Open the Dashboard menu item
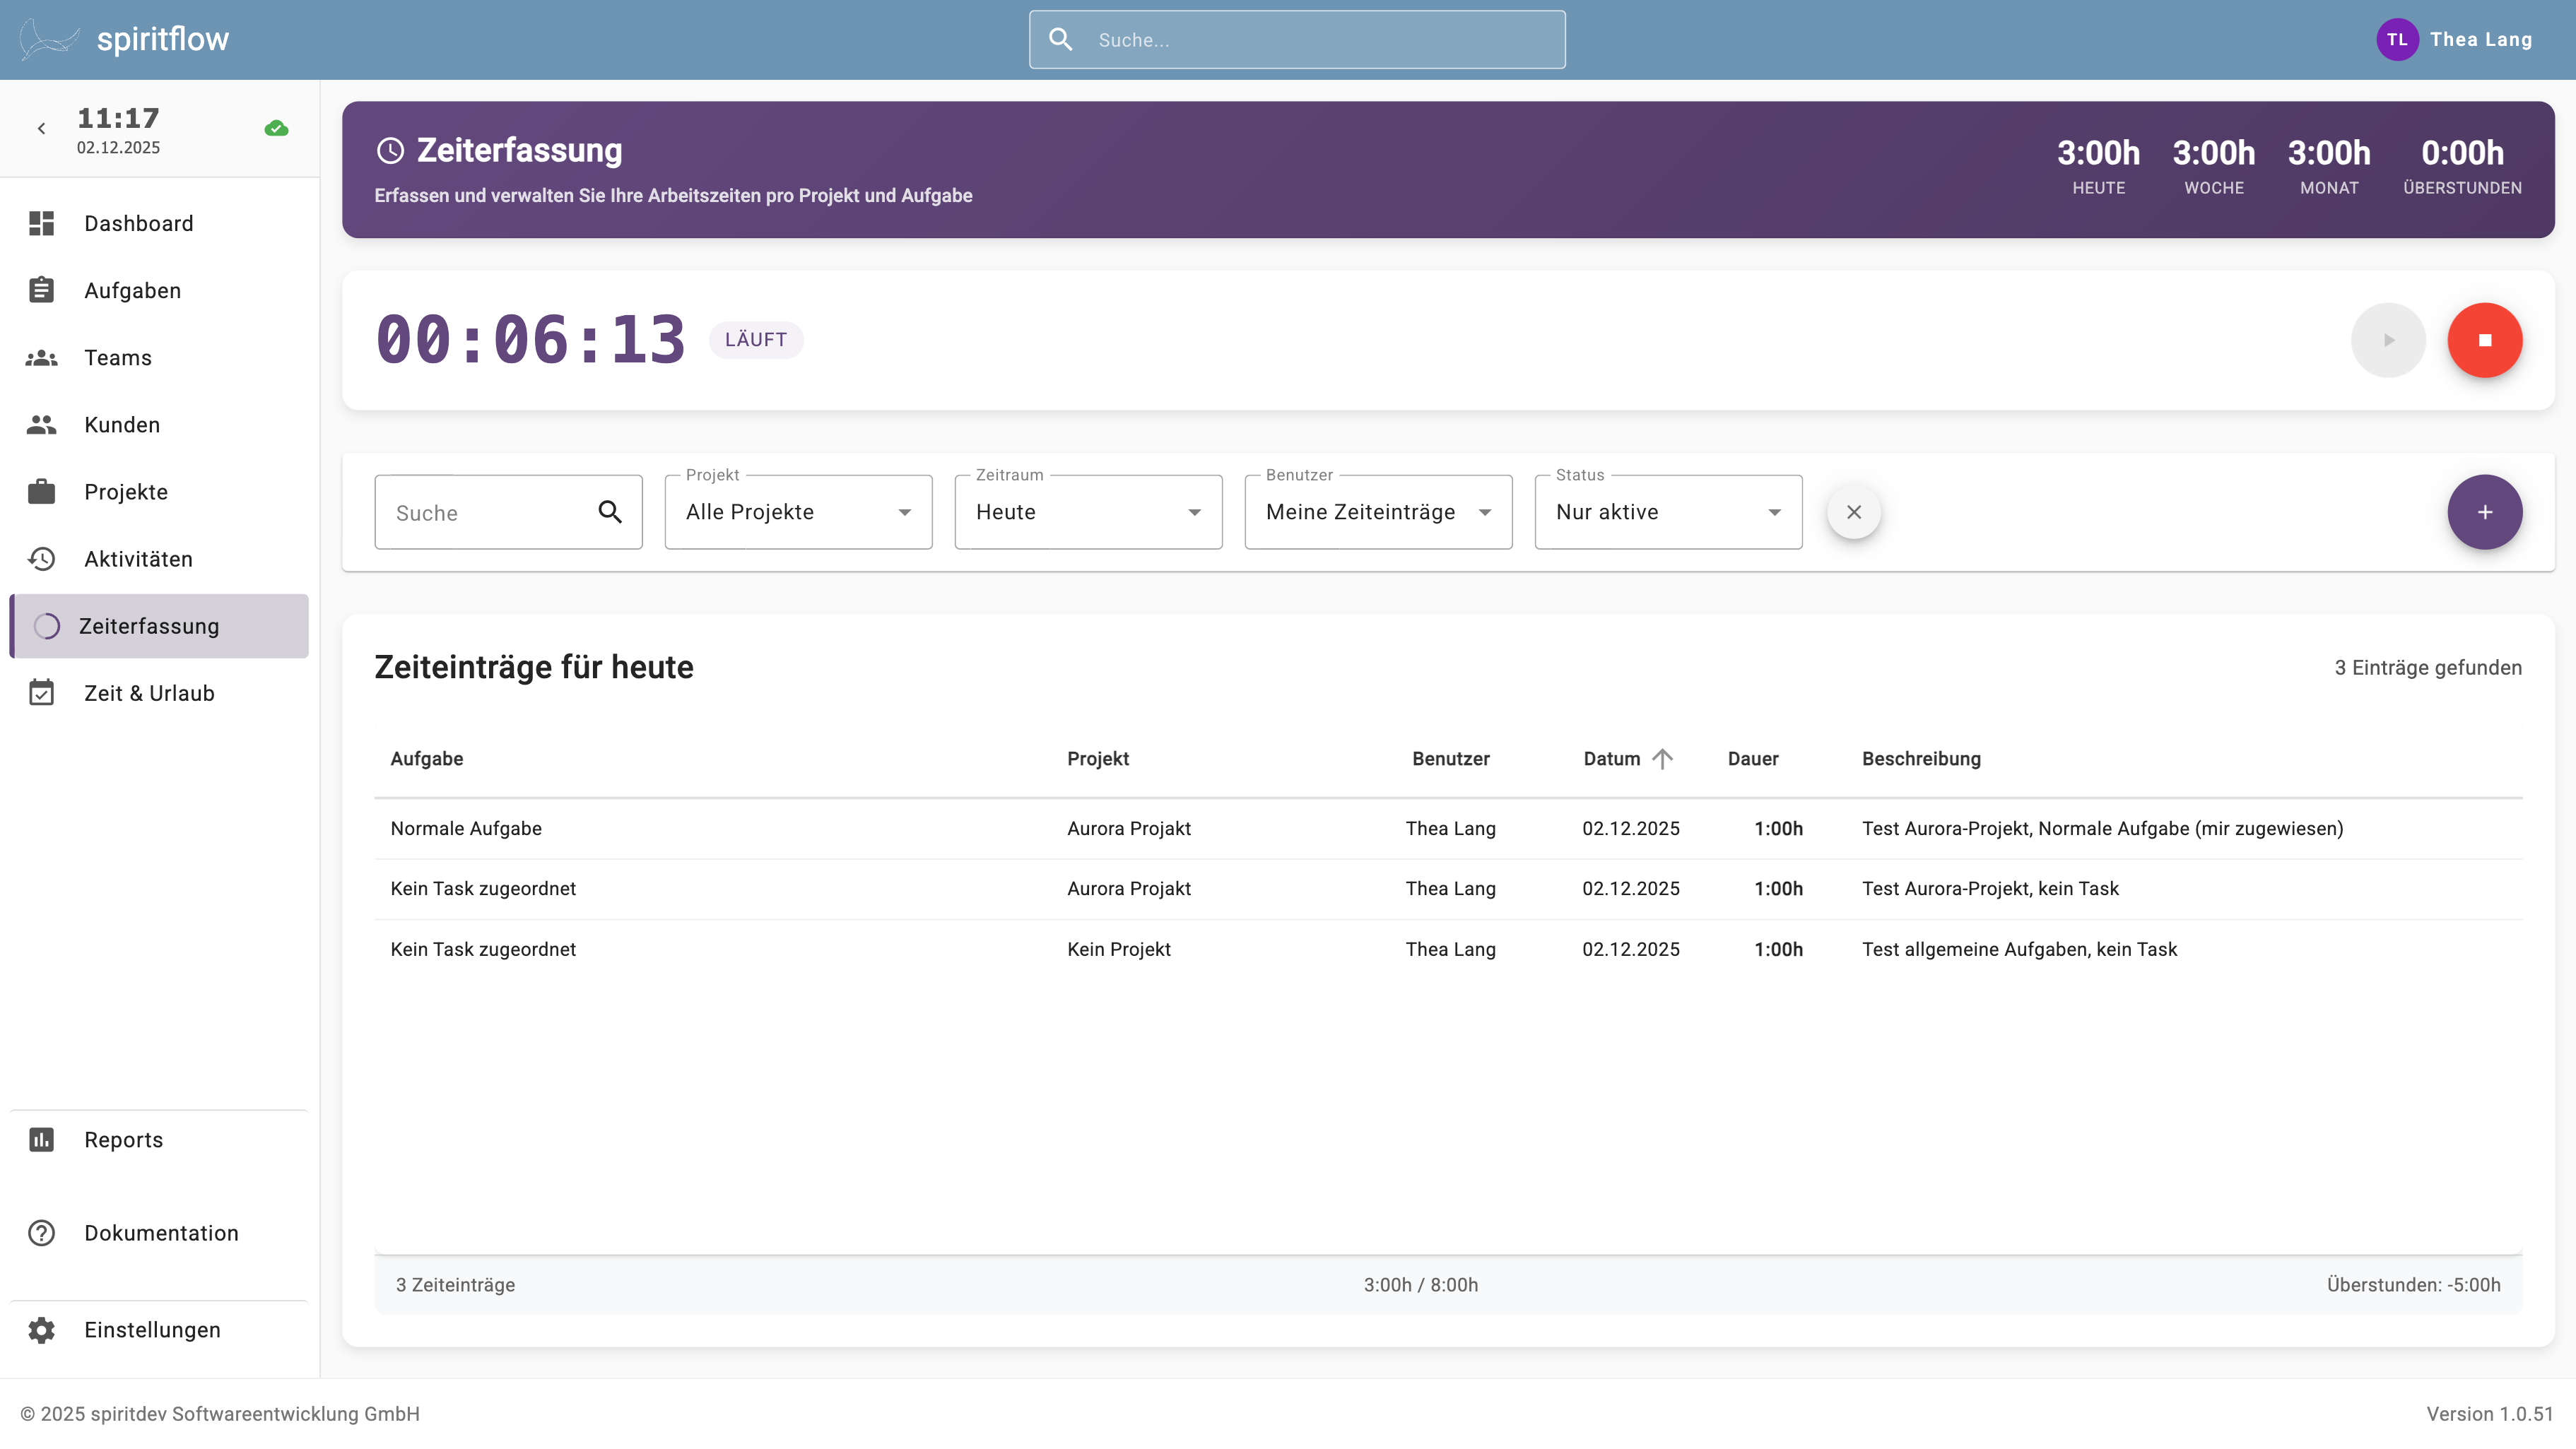This screenshot has height=1449, width=2576. (x=159, y=223)
